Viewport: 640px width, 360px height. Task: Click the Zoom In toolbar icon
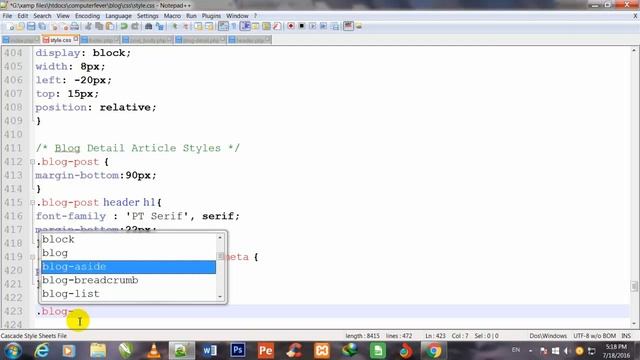[175, 27]
